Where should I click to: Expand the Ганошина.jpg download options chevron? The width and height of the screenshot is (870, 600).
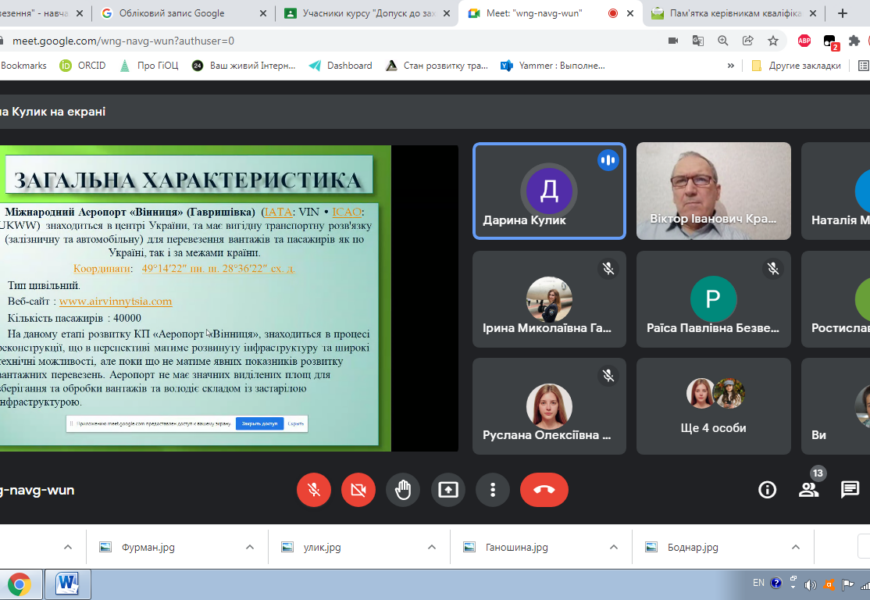614,547
